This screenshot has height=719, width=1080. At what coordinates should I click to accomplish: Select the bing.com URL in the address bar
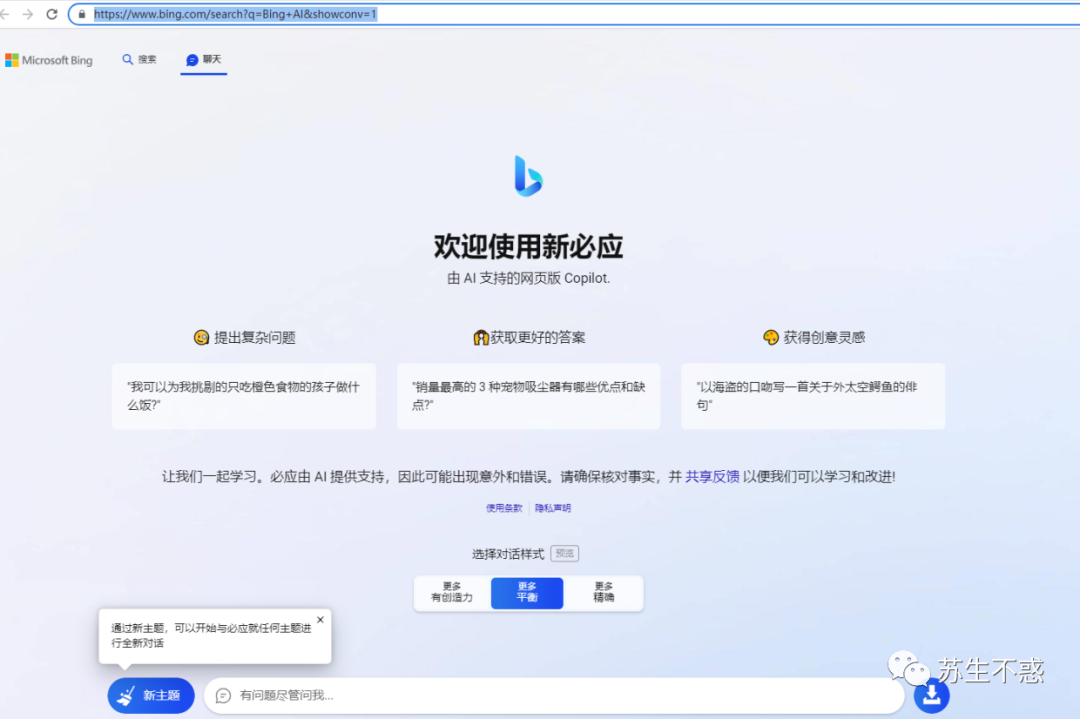tap(235, 14)
